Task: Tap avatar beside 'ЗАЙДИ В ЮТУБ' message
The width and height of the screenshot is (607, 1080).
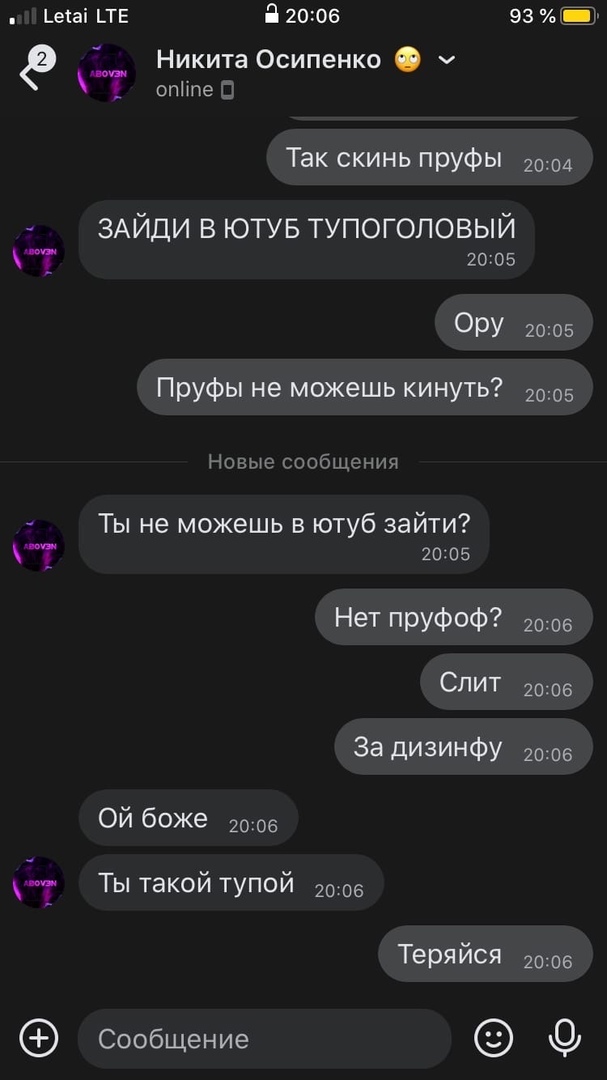Action: pyautogui.click(x=39, y=251)
